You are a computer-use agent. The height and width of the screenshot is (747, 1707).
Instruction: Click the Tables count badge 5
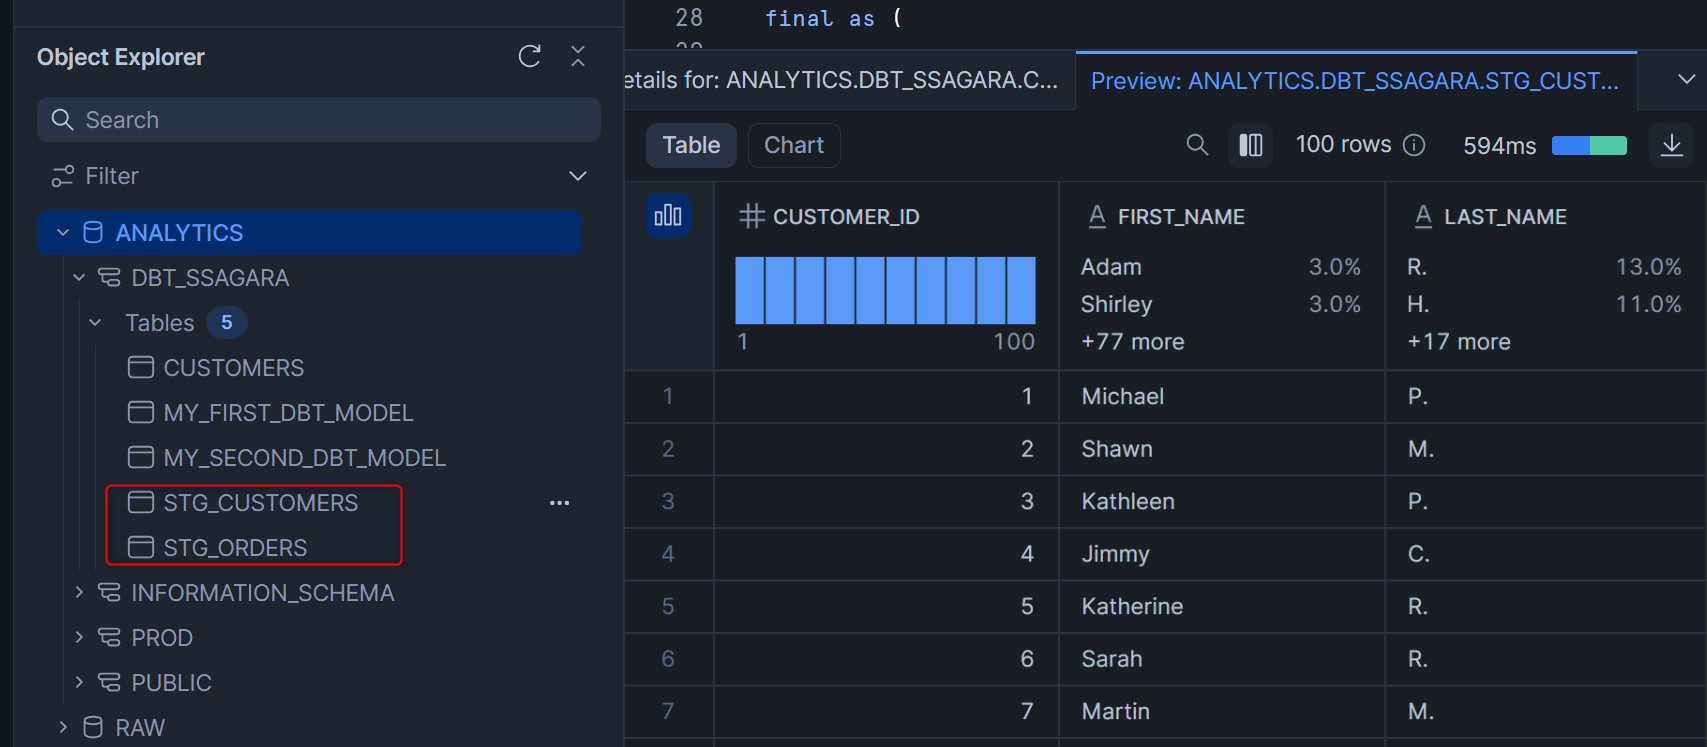click(227, 323)
